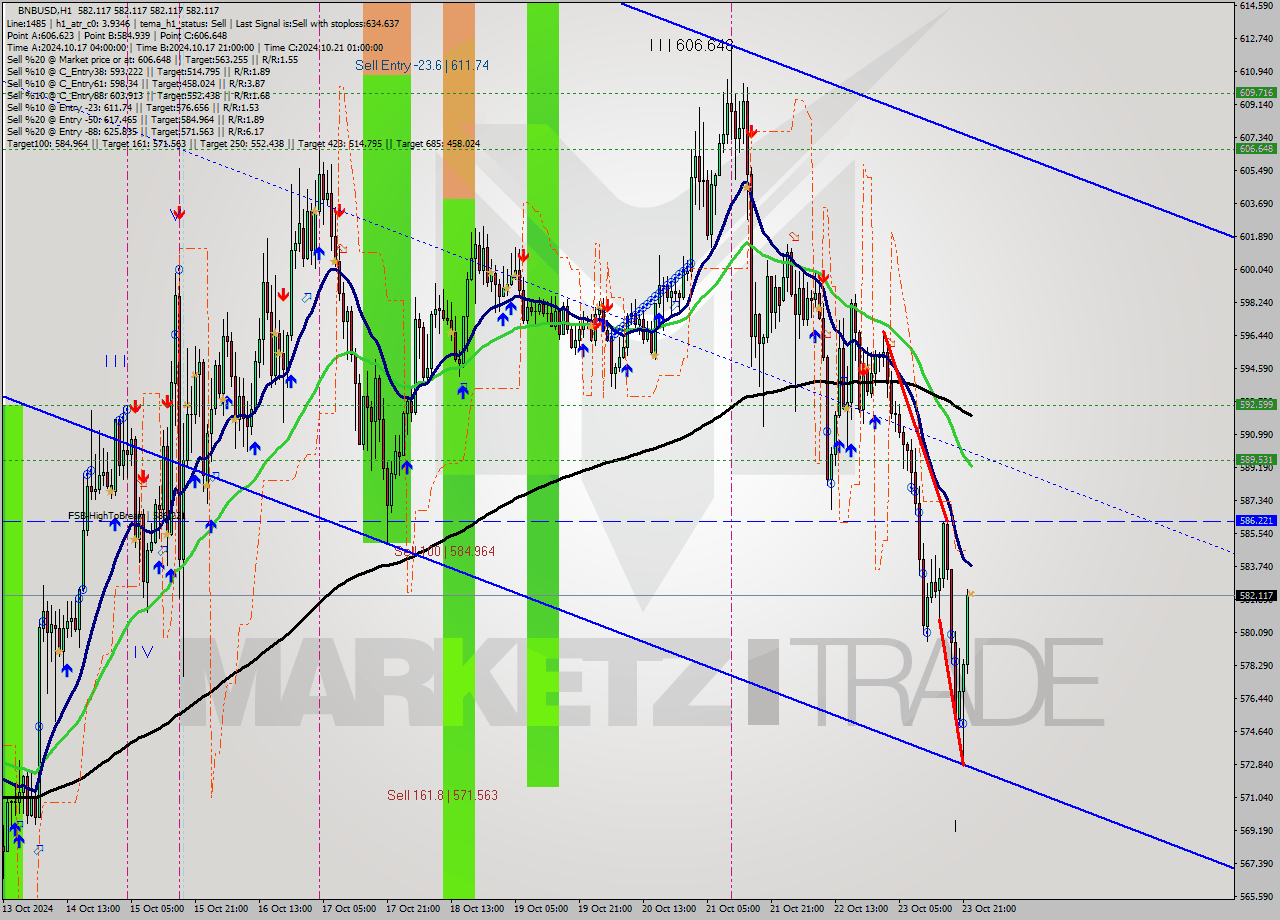
Task: Click the '23 Oct 05:00' time label
Action: [x=926, y=909]
